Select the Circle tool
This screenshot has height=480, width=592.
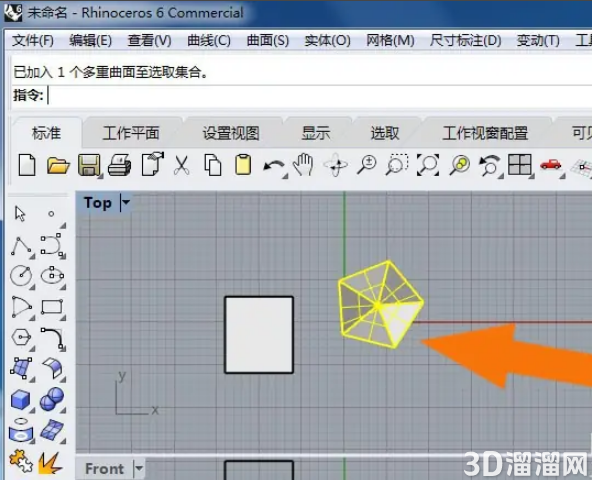pyautogui.click(x=21, y=276)
